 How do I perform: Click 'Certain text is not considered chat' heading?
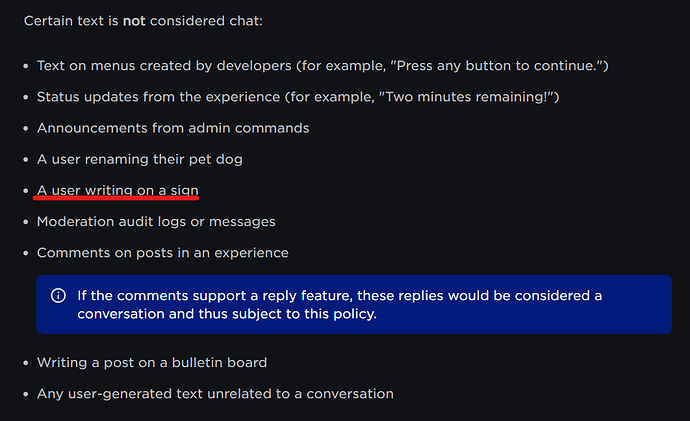pos(143,21)
